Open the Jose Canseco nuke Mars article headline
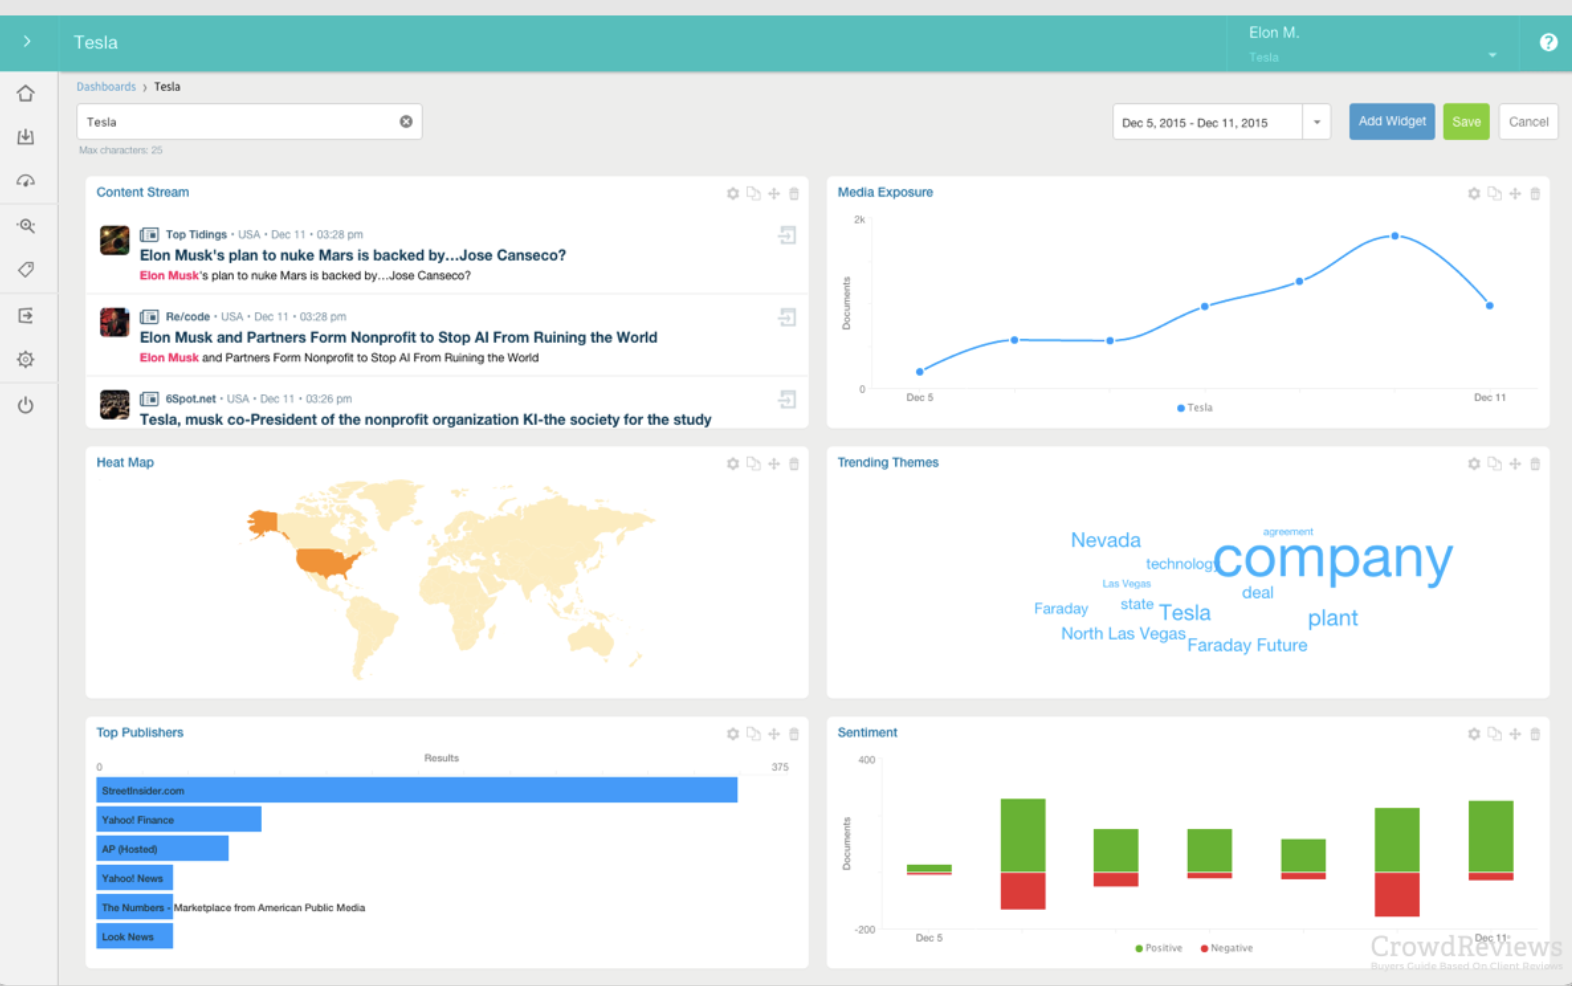 click(x=353, y=255)
